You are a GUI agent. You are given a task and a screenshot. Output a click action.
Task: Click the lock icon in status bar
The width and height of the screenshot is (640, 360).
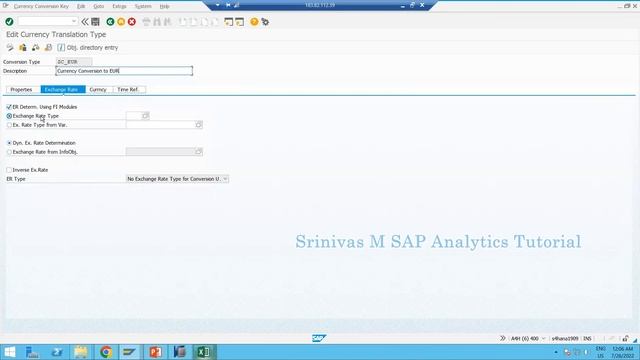pyautogui.click(x=625, y=338)
